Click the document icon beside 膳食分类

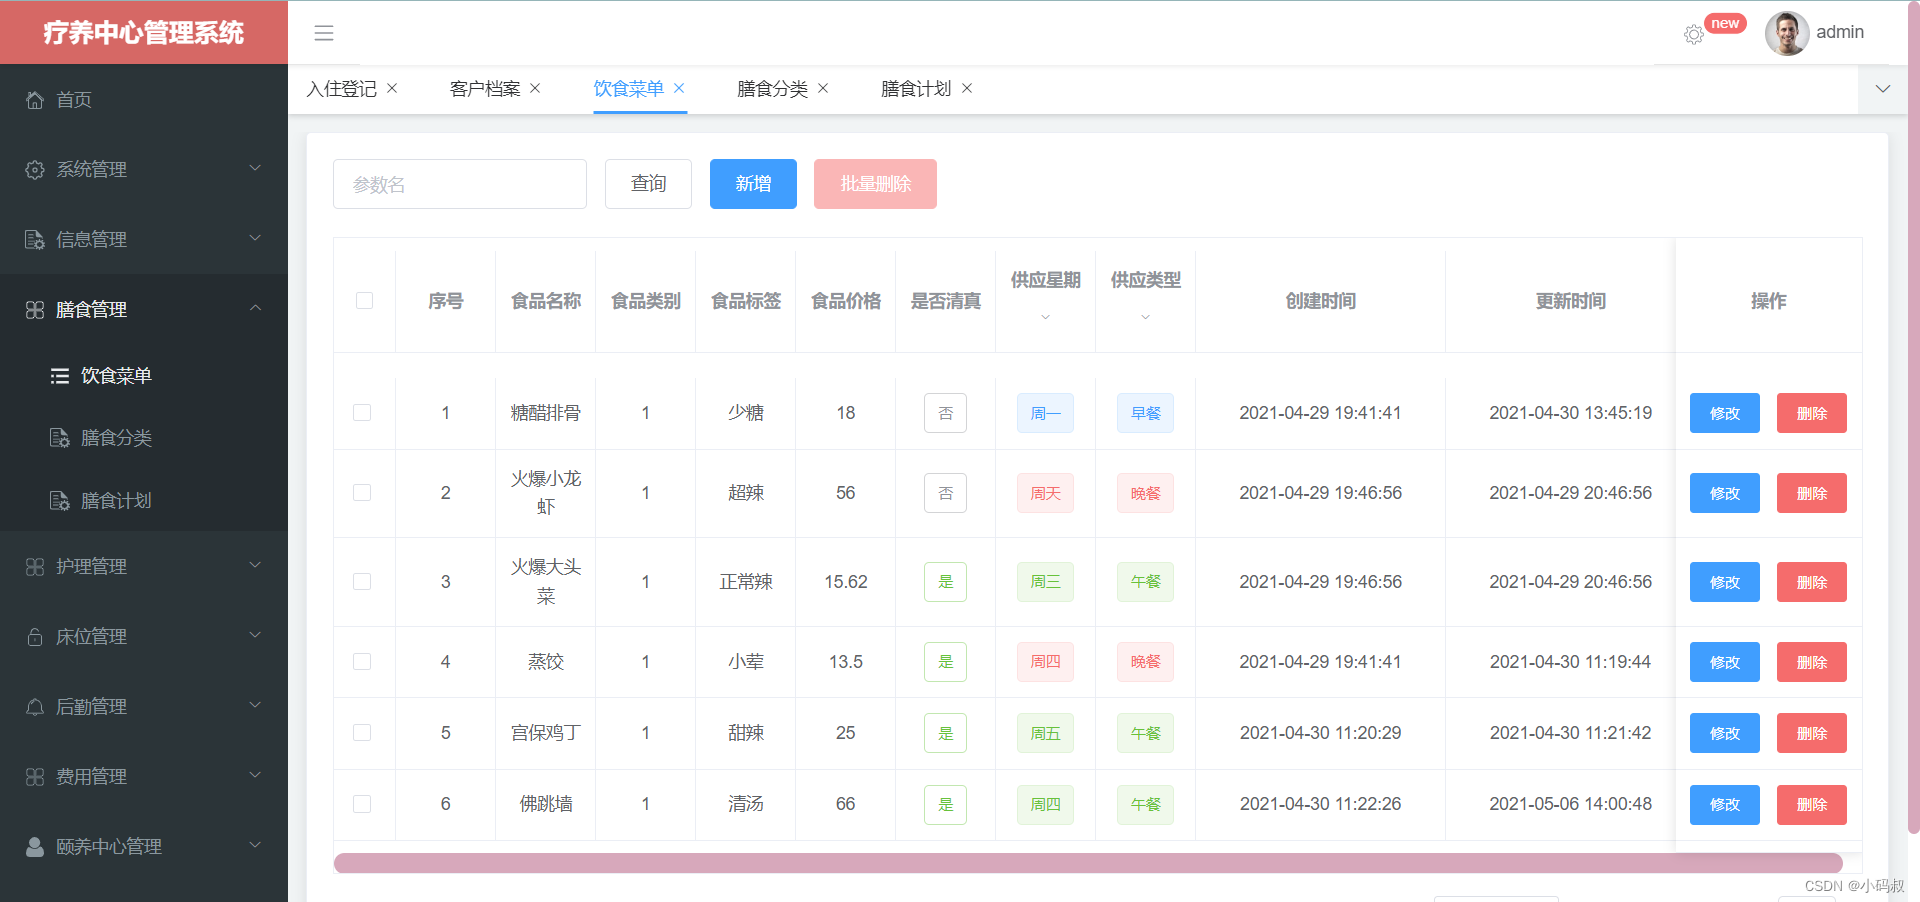(60, 438)
